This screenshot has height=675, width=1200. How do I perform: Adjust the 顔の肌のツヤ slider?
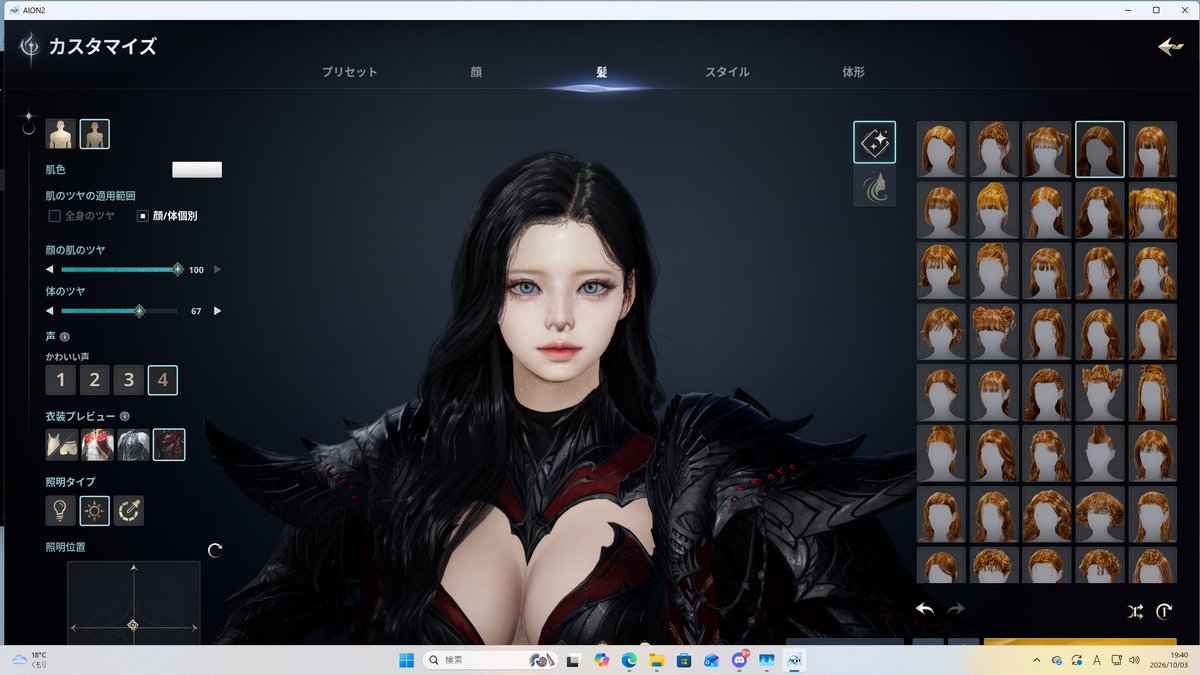120,269
